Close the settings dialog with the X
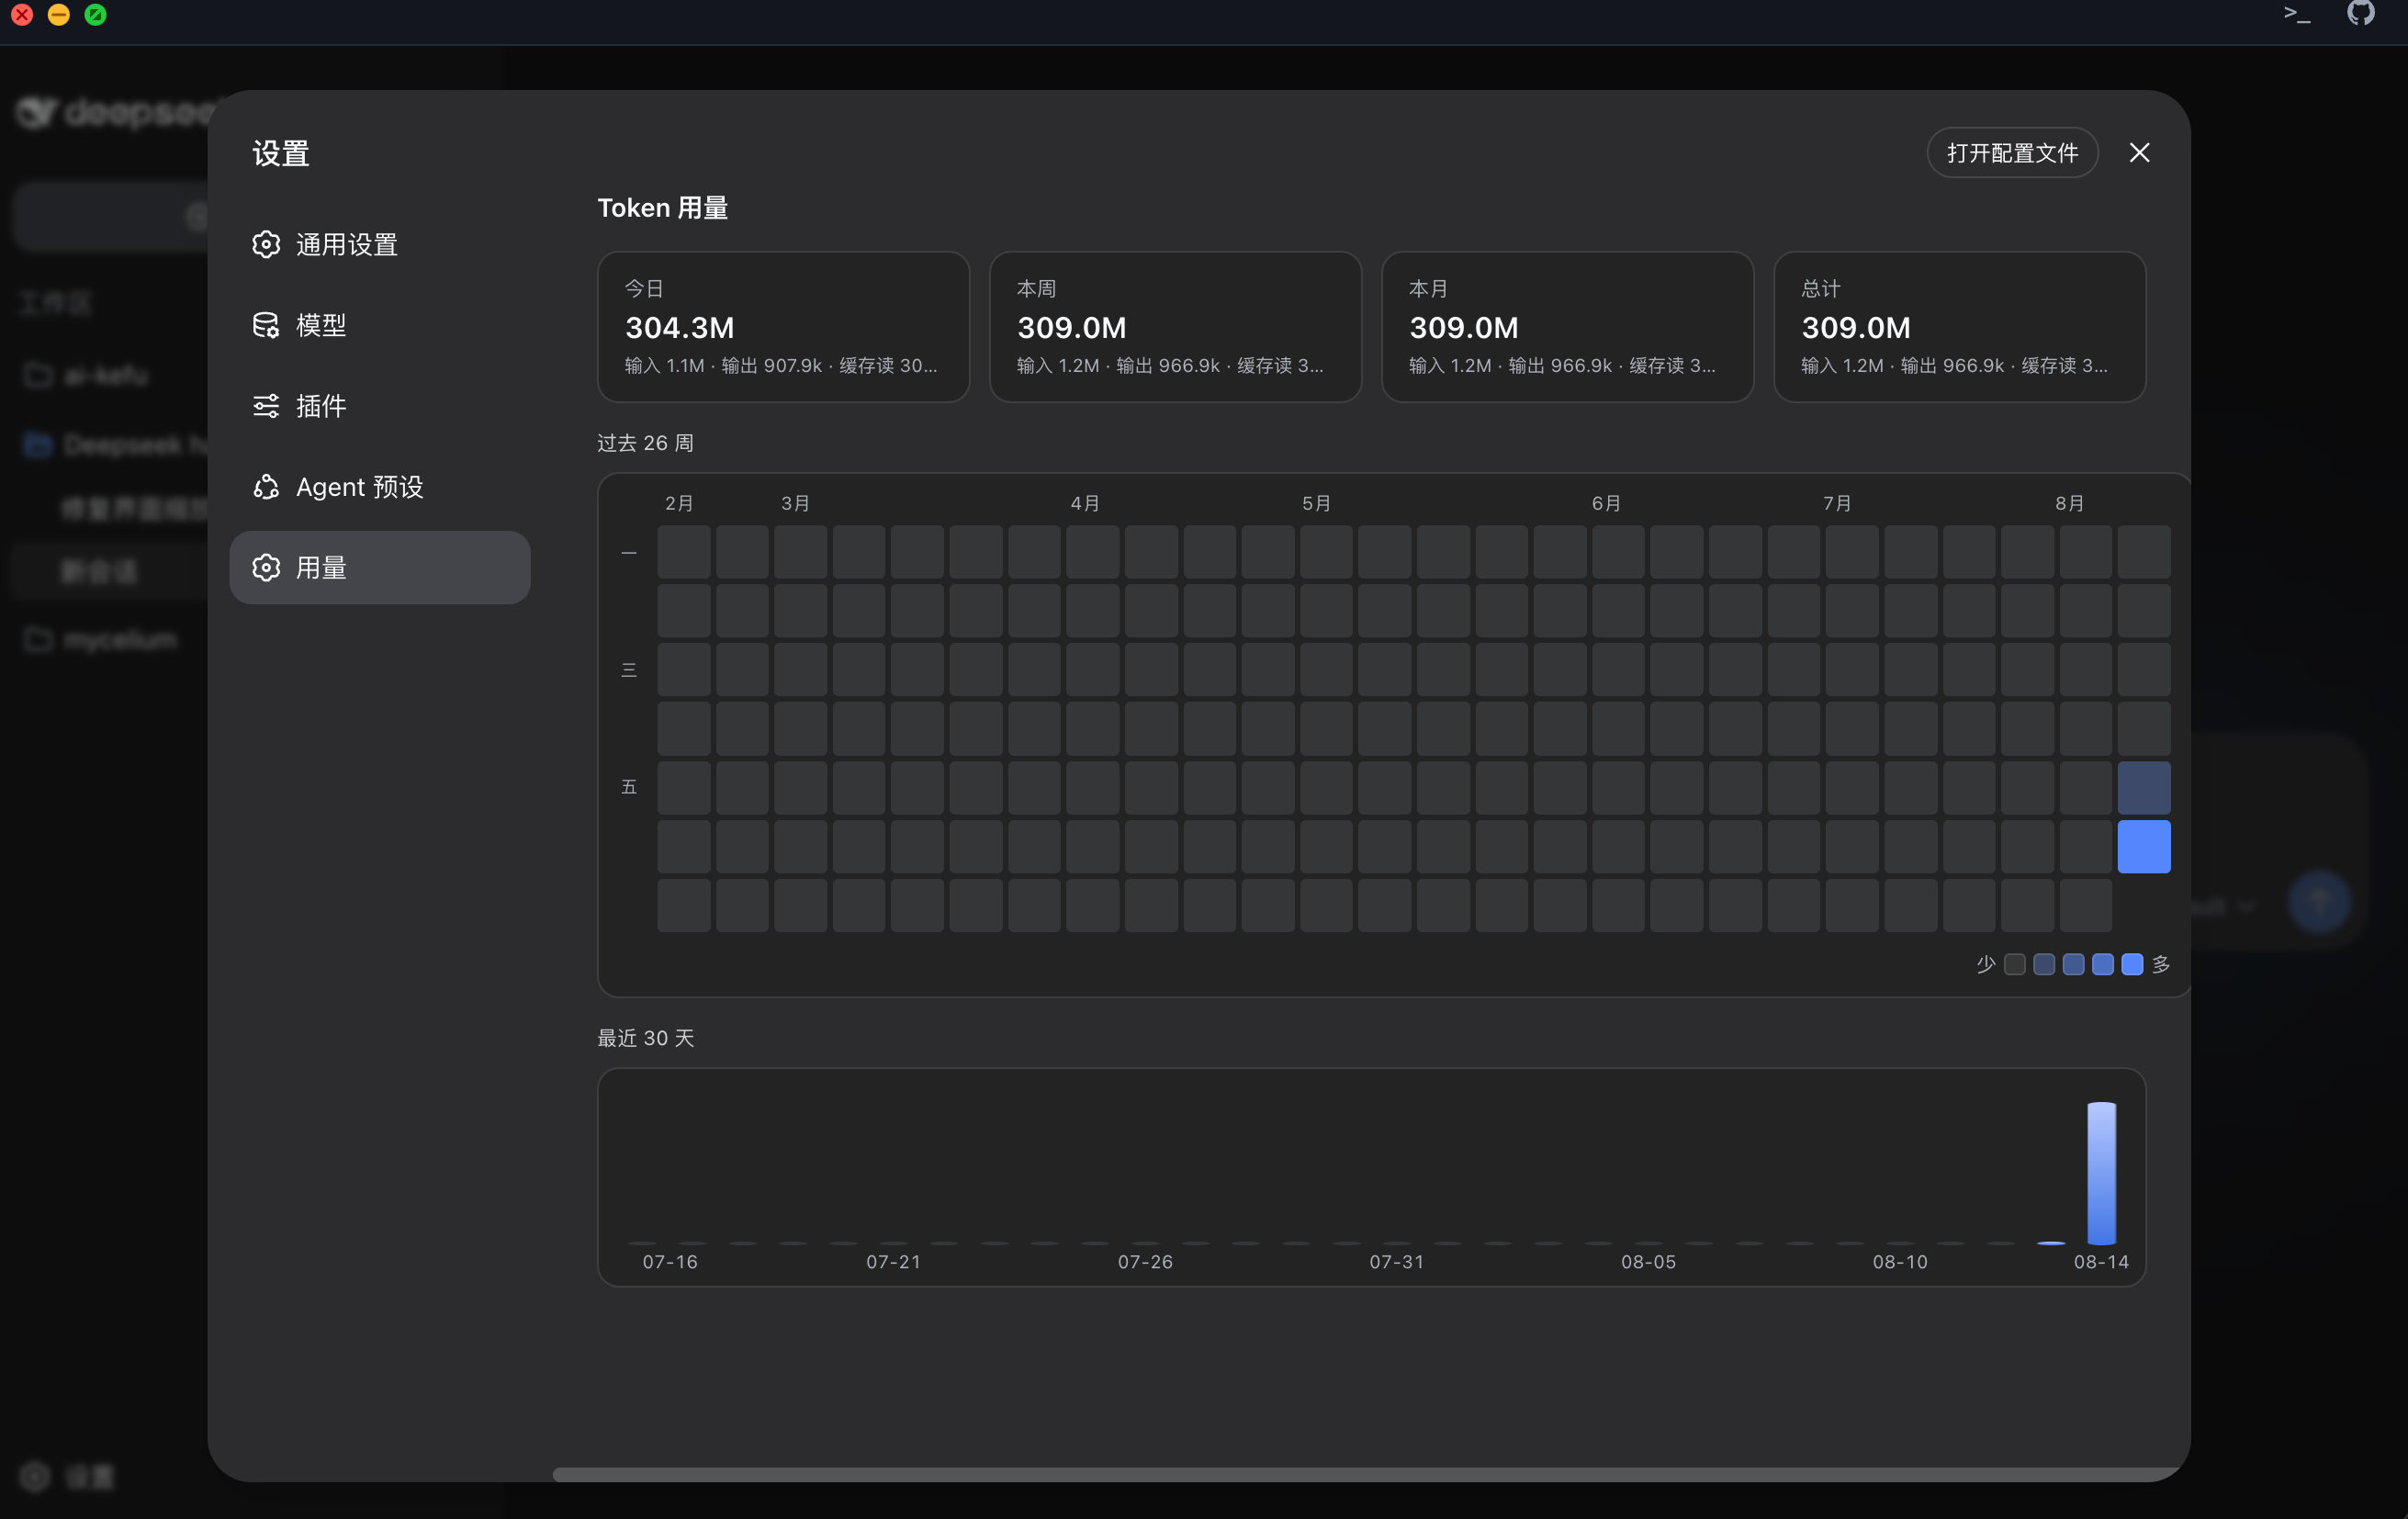 pos(2139,153)
